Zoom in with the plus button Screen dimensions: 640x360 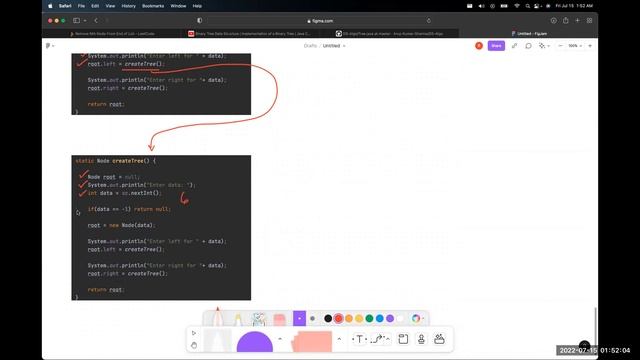(x=590, y=46)
